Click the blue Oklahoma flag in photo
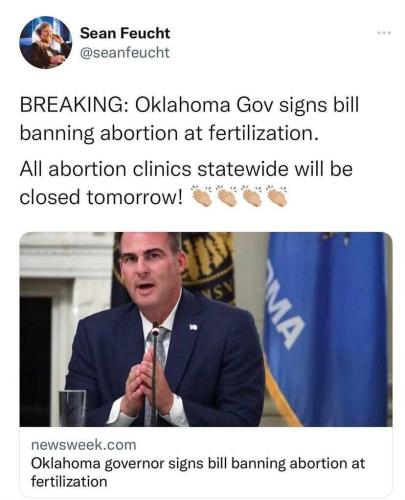Viewport: 405px width, 500px height. click(328, 328)
